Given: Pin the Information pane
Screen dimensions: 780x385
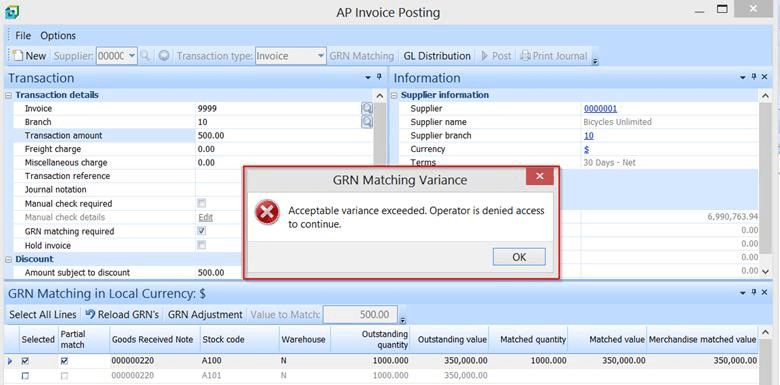Looking at the screenshot, I should pos(754,77).
